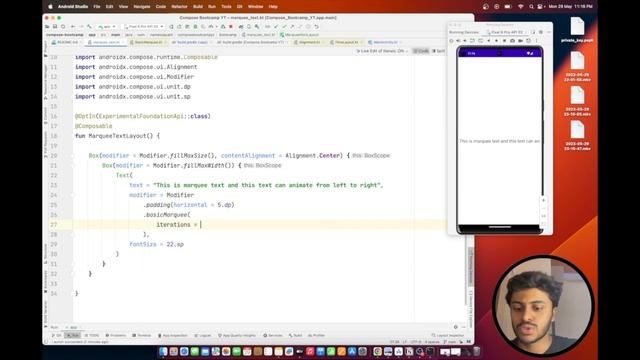Switch editor to Code view mode

click(421, 51)
